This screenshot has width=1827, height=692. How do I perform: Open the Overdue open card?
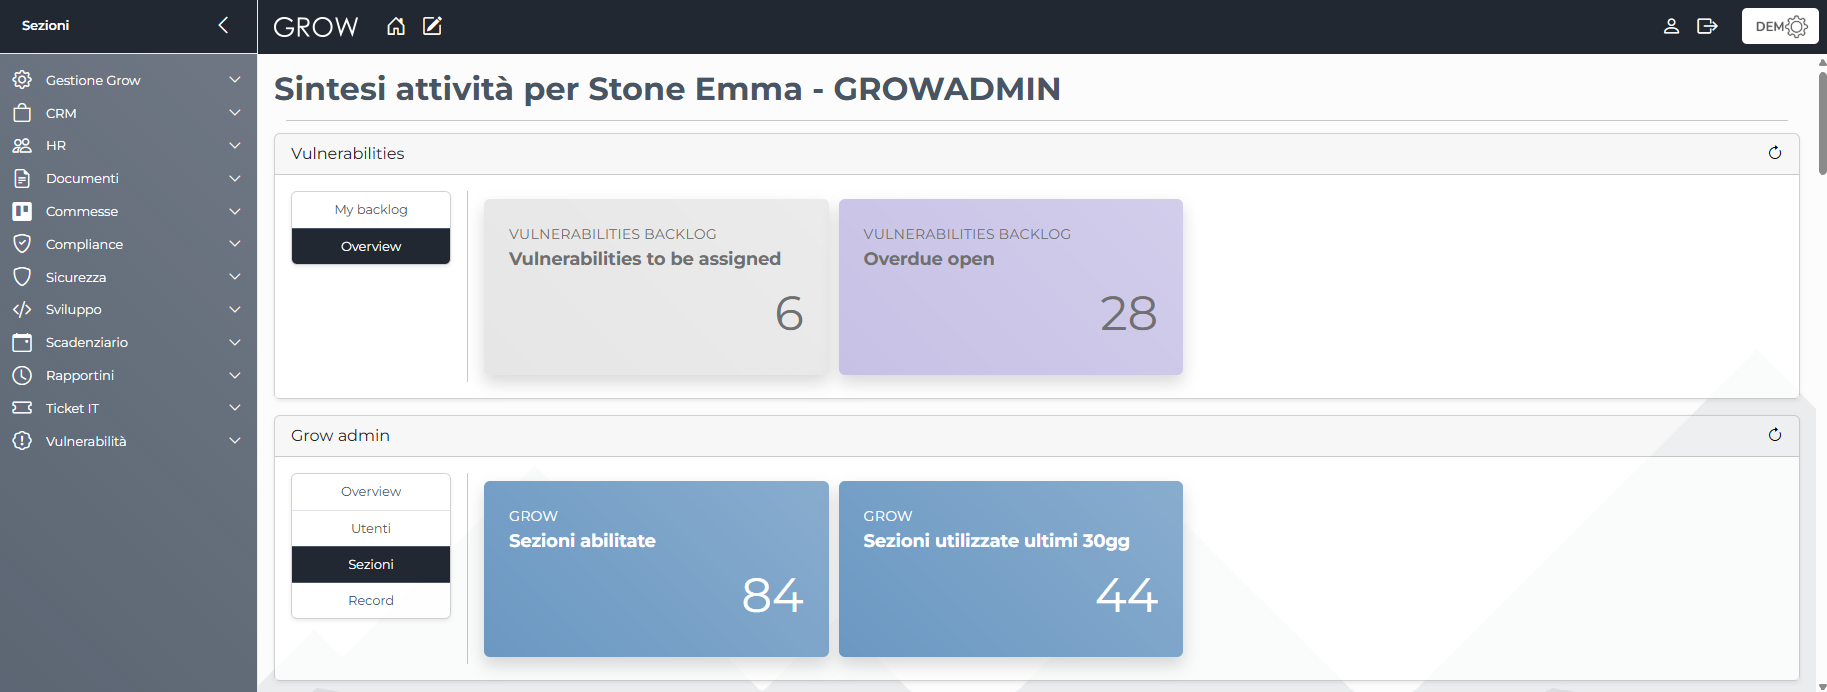pos(1011,287)
